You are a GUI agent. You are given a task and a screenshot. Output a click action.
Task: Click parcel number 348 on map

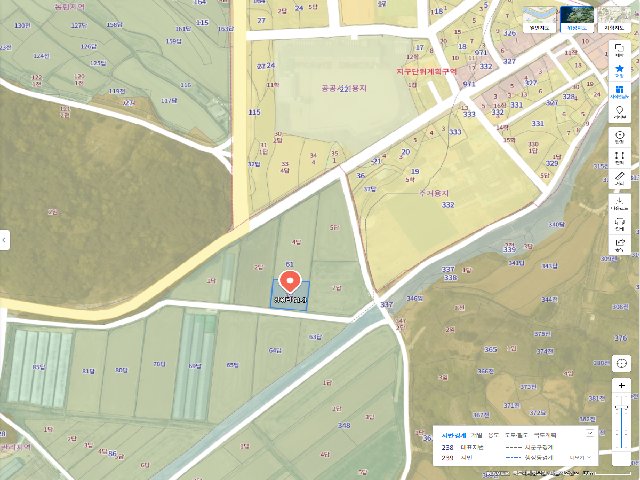[x=344, y=425]
